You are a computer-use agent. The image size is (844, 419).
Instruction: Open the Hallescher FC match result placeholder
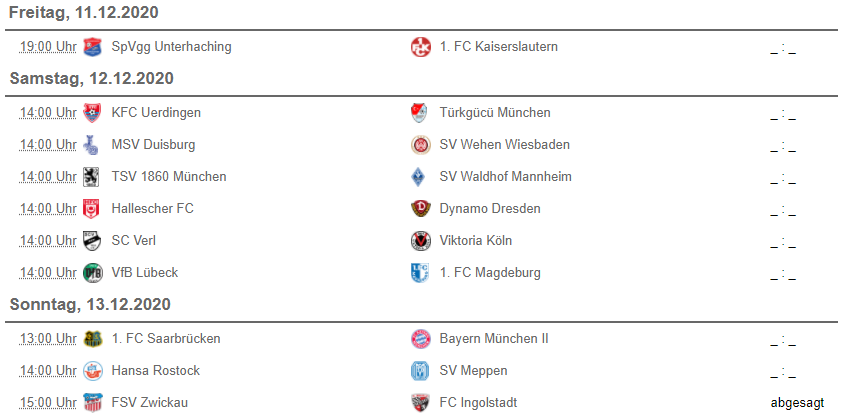(783, 211)
